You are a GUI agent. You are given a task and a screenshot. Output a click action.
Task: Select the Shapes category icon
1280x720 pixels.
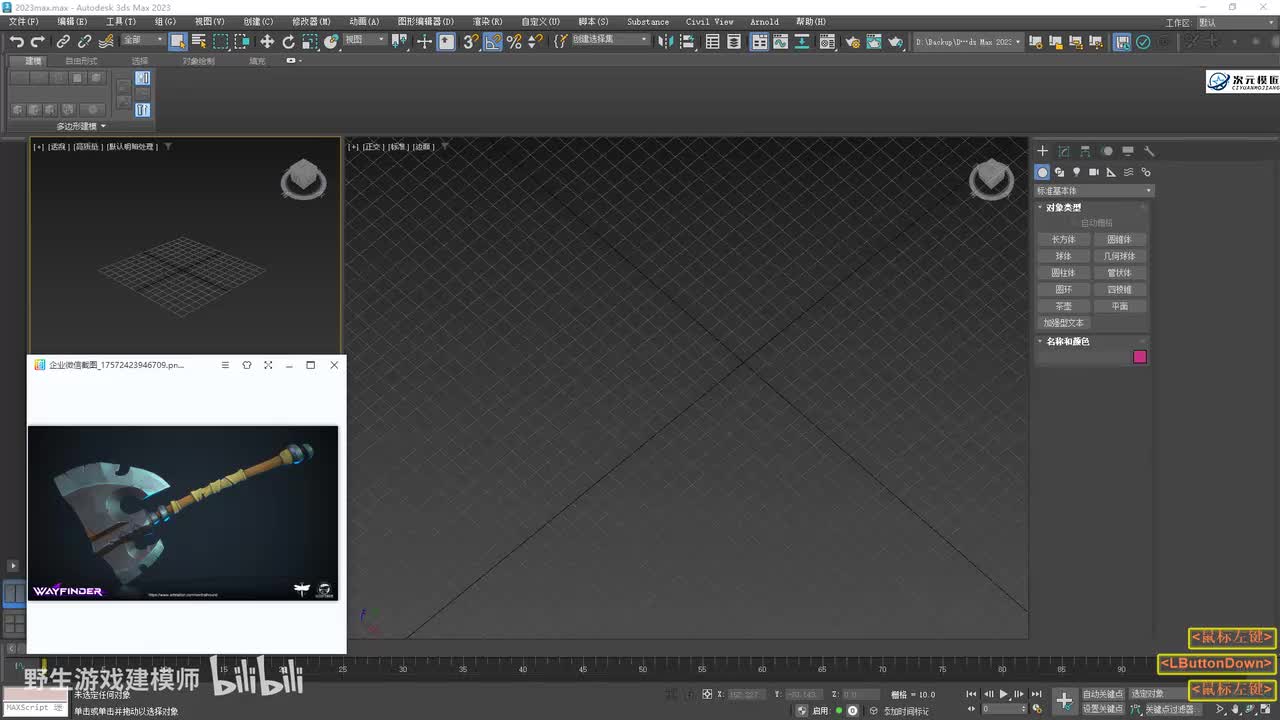click(1059, 172)
